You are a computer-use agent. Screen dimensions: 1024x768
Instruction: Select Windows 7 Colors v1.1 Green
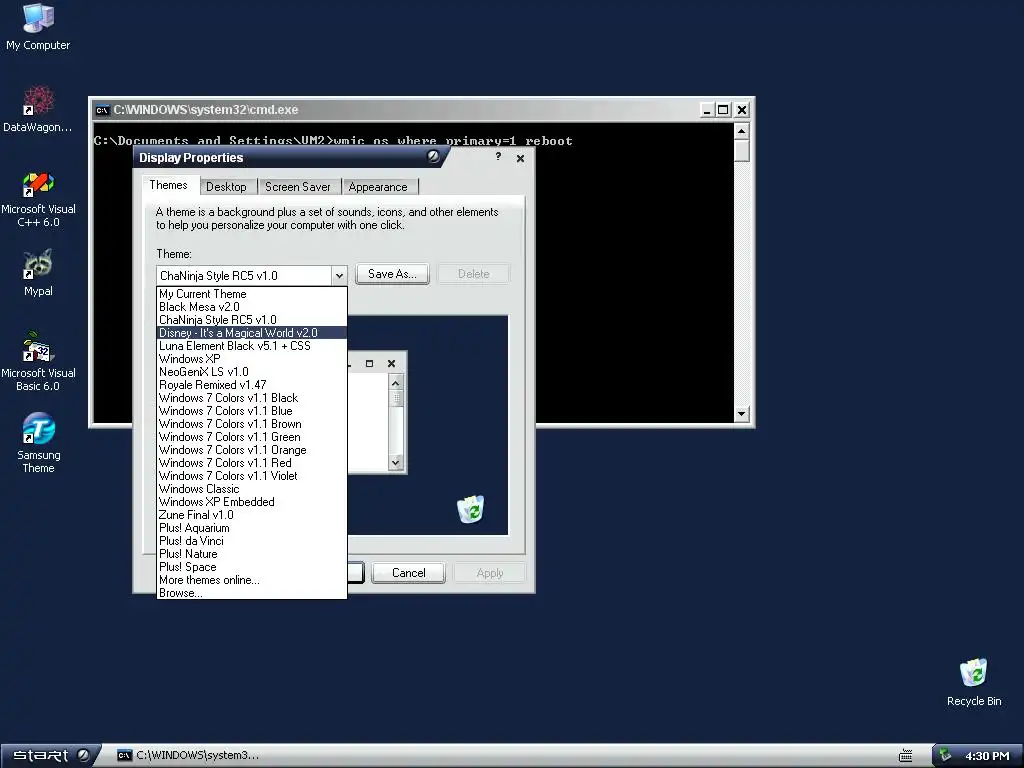(x=251, y=438)
